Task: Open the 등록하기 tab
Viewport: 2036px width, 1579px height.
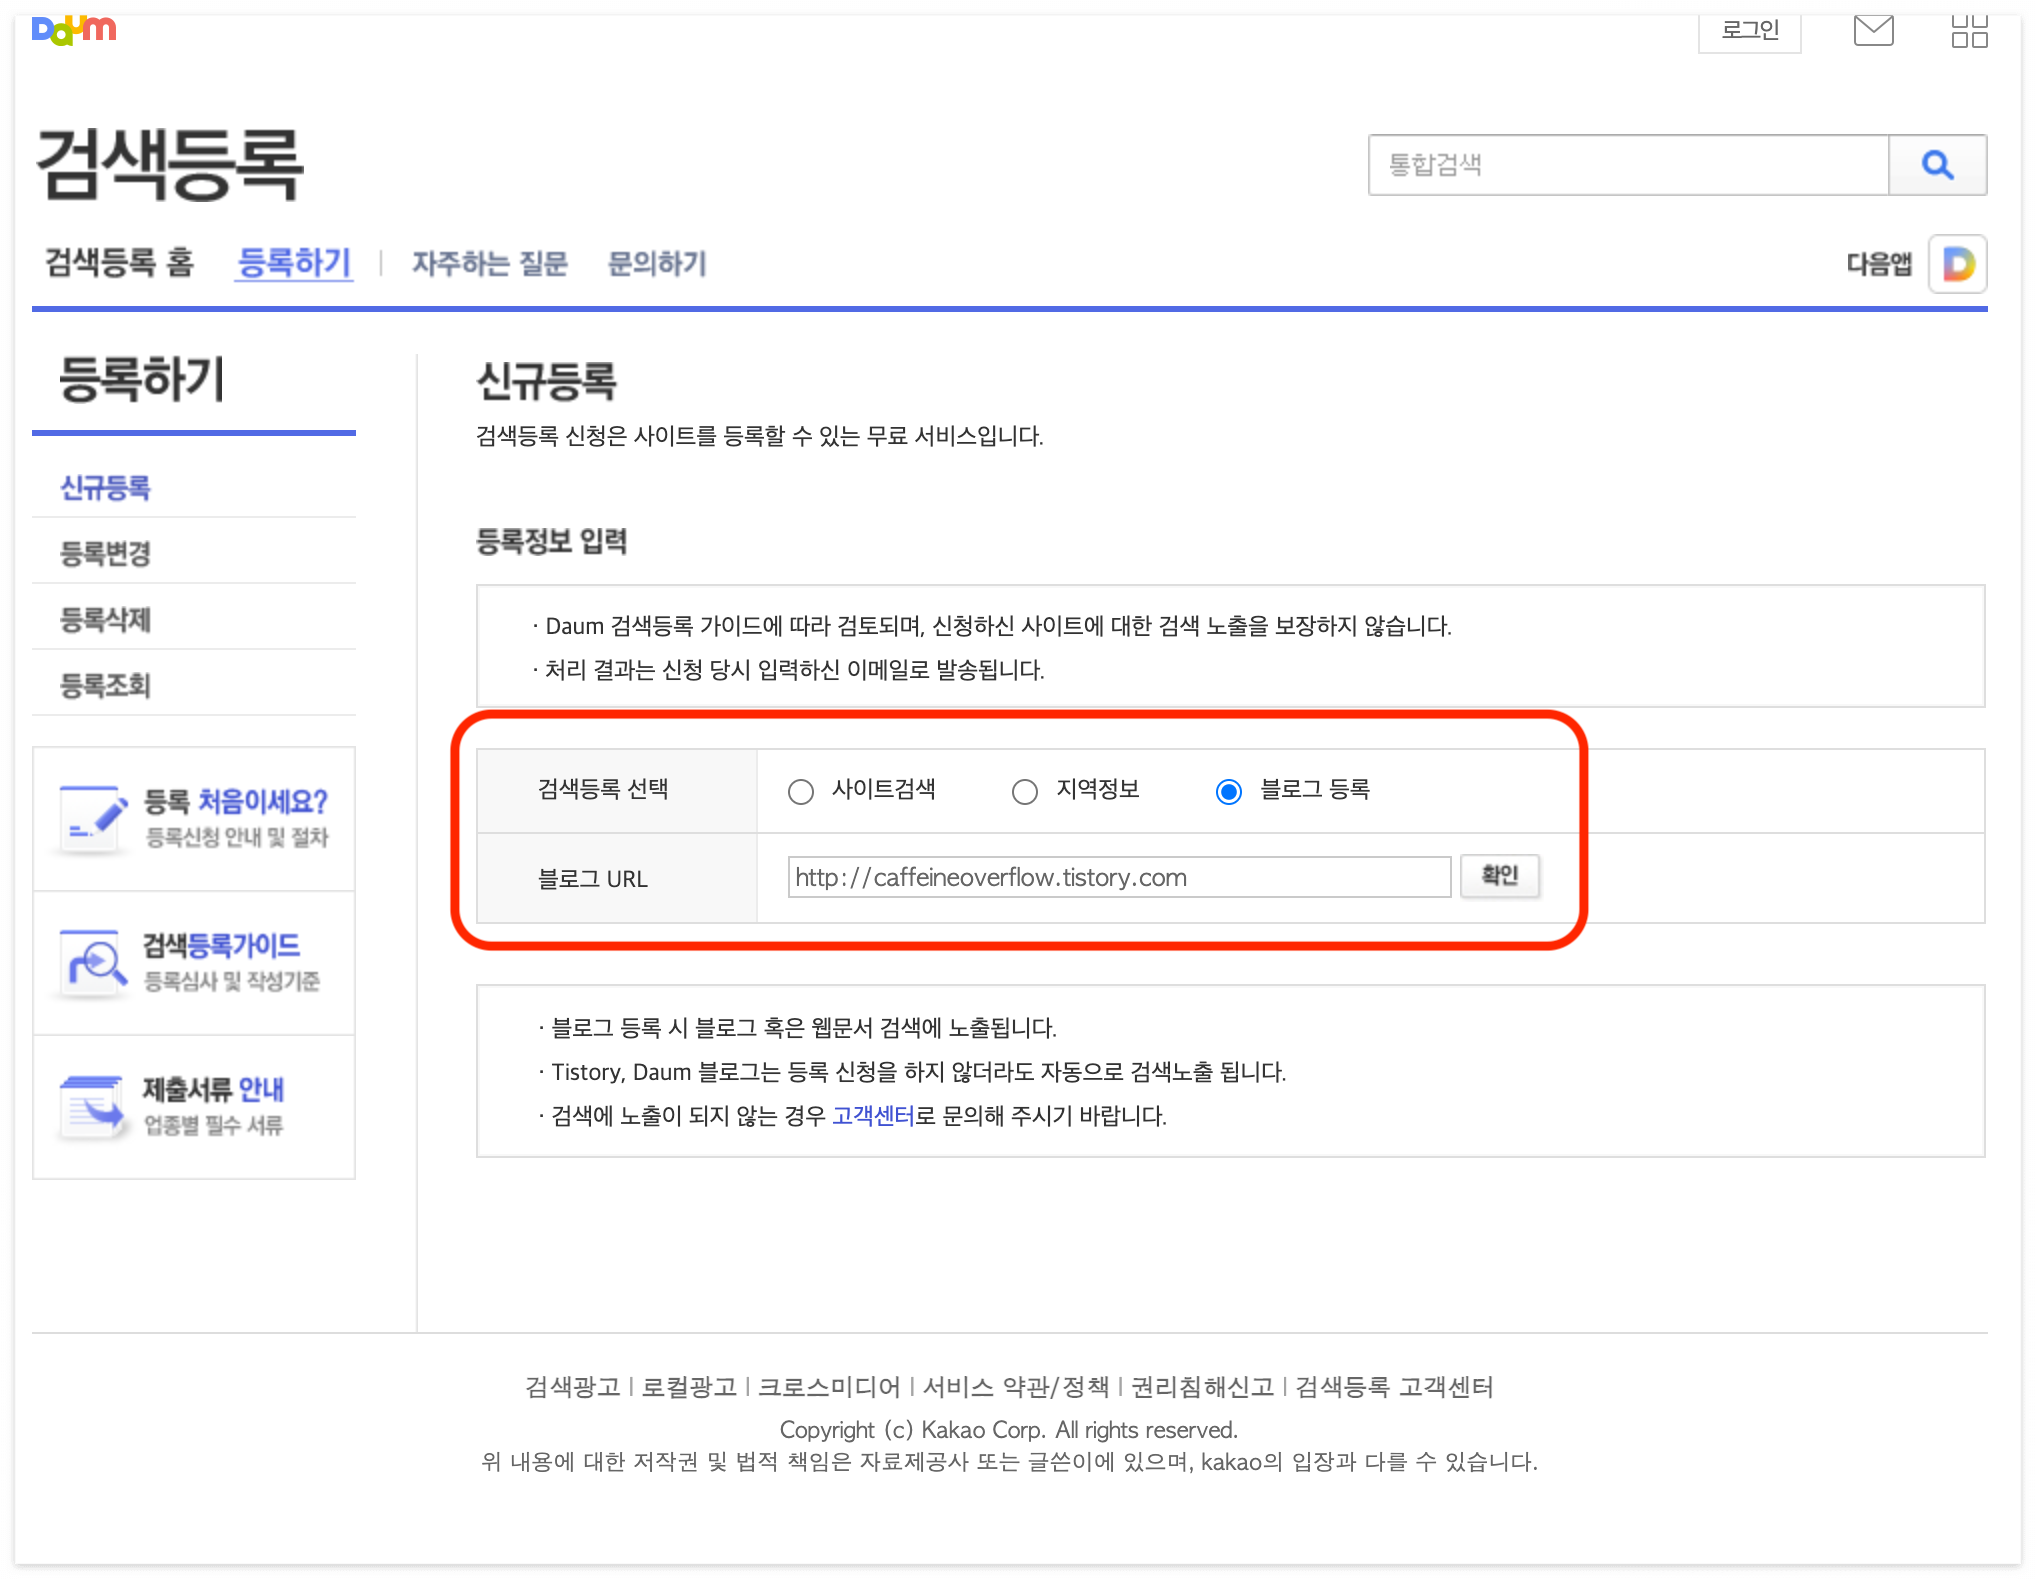Action: (294, 263)
